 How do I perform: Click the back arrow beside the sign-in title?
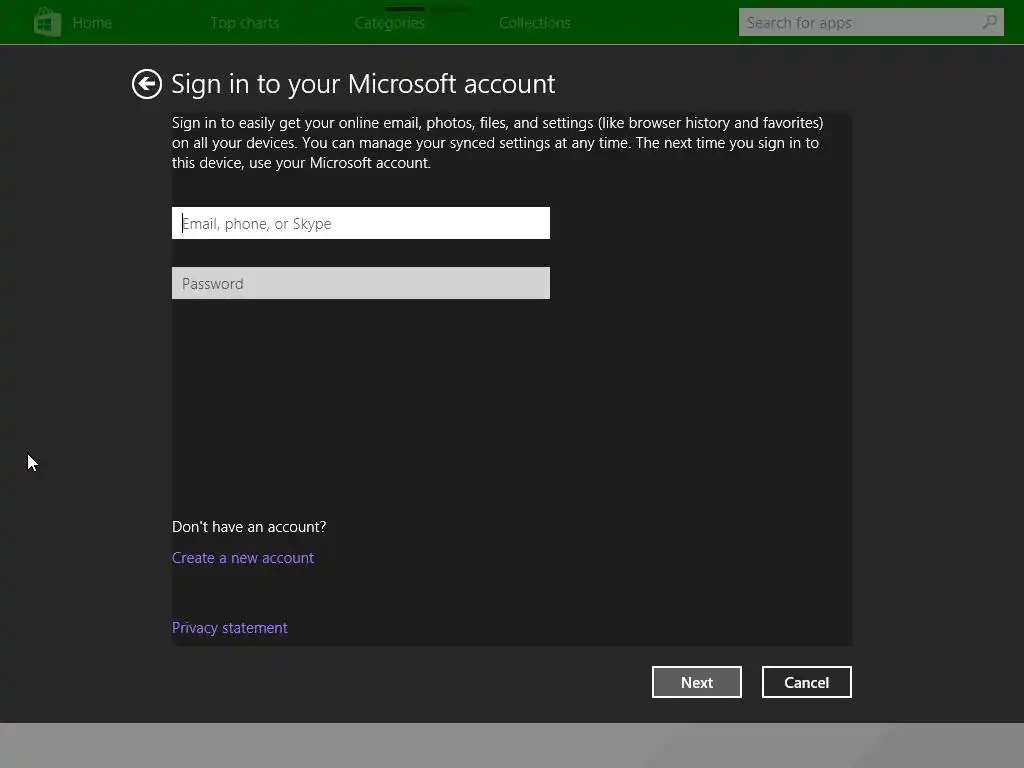pos(146,84)
